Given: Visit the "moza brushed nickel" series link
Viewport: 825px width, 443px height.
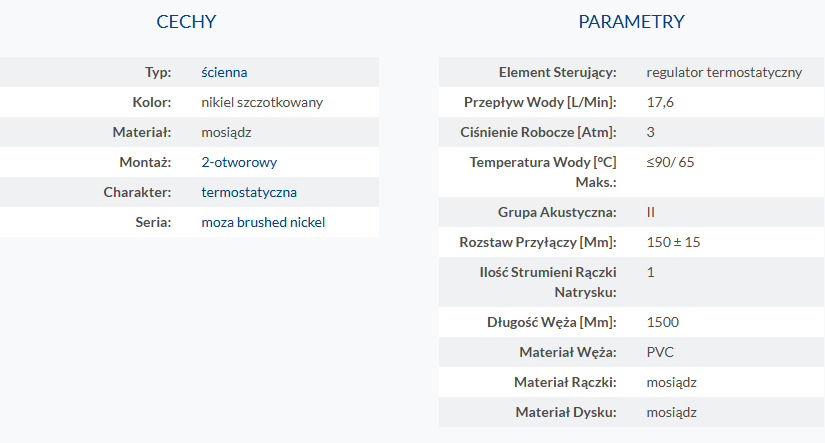Looking at the screenshot, I should click(x=263, y=222).
